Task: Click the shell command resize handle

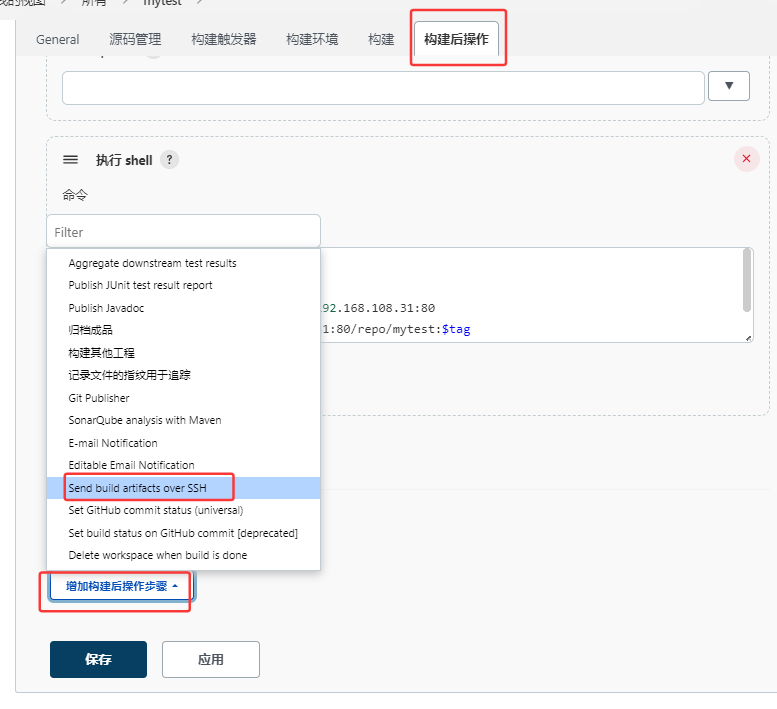Action: 749,338
